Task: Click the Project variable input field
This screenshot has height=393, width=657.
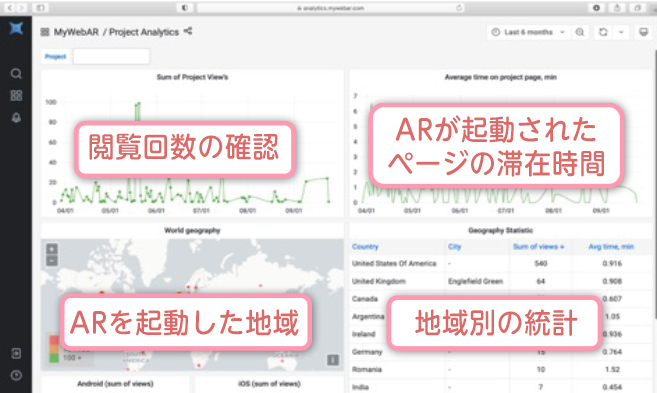Action: coord(111,56)
